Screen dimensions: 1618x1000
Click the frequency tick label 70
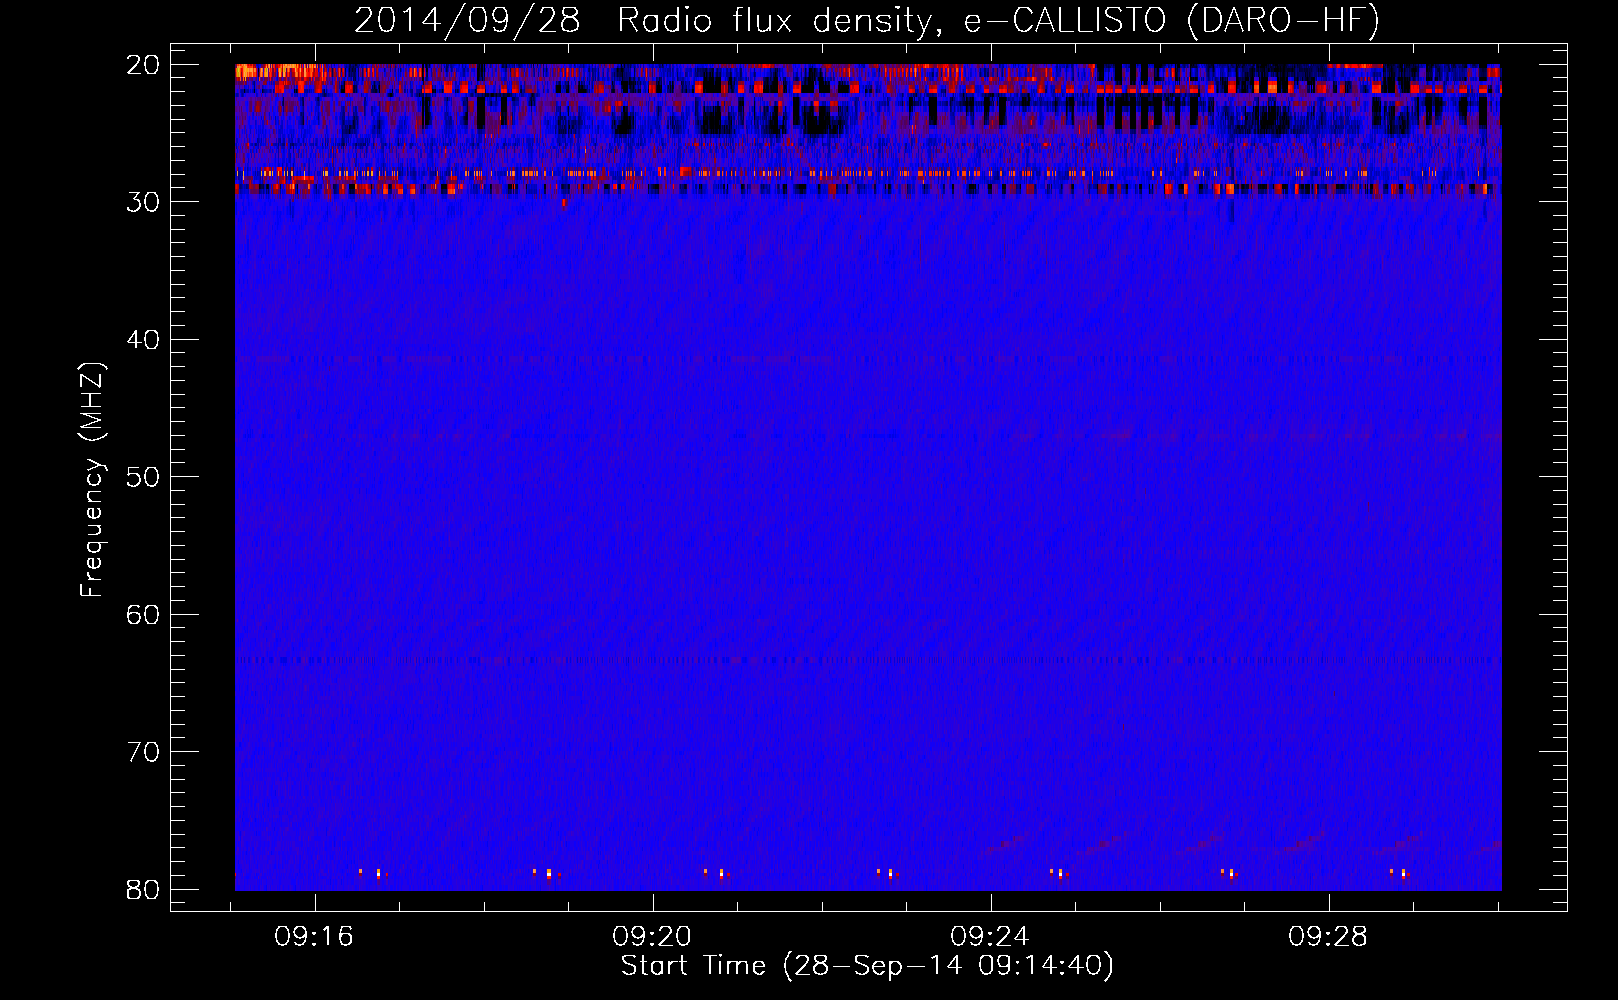pyautogui.click(x=144, y=752)
